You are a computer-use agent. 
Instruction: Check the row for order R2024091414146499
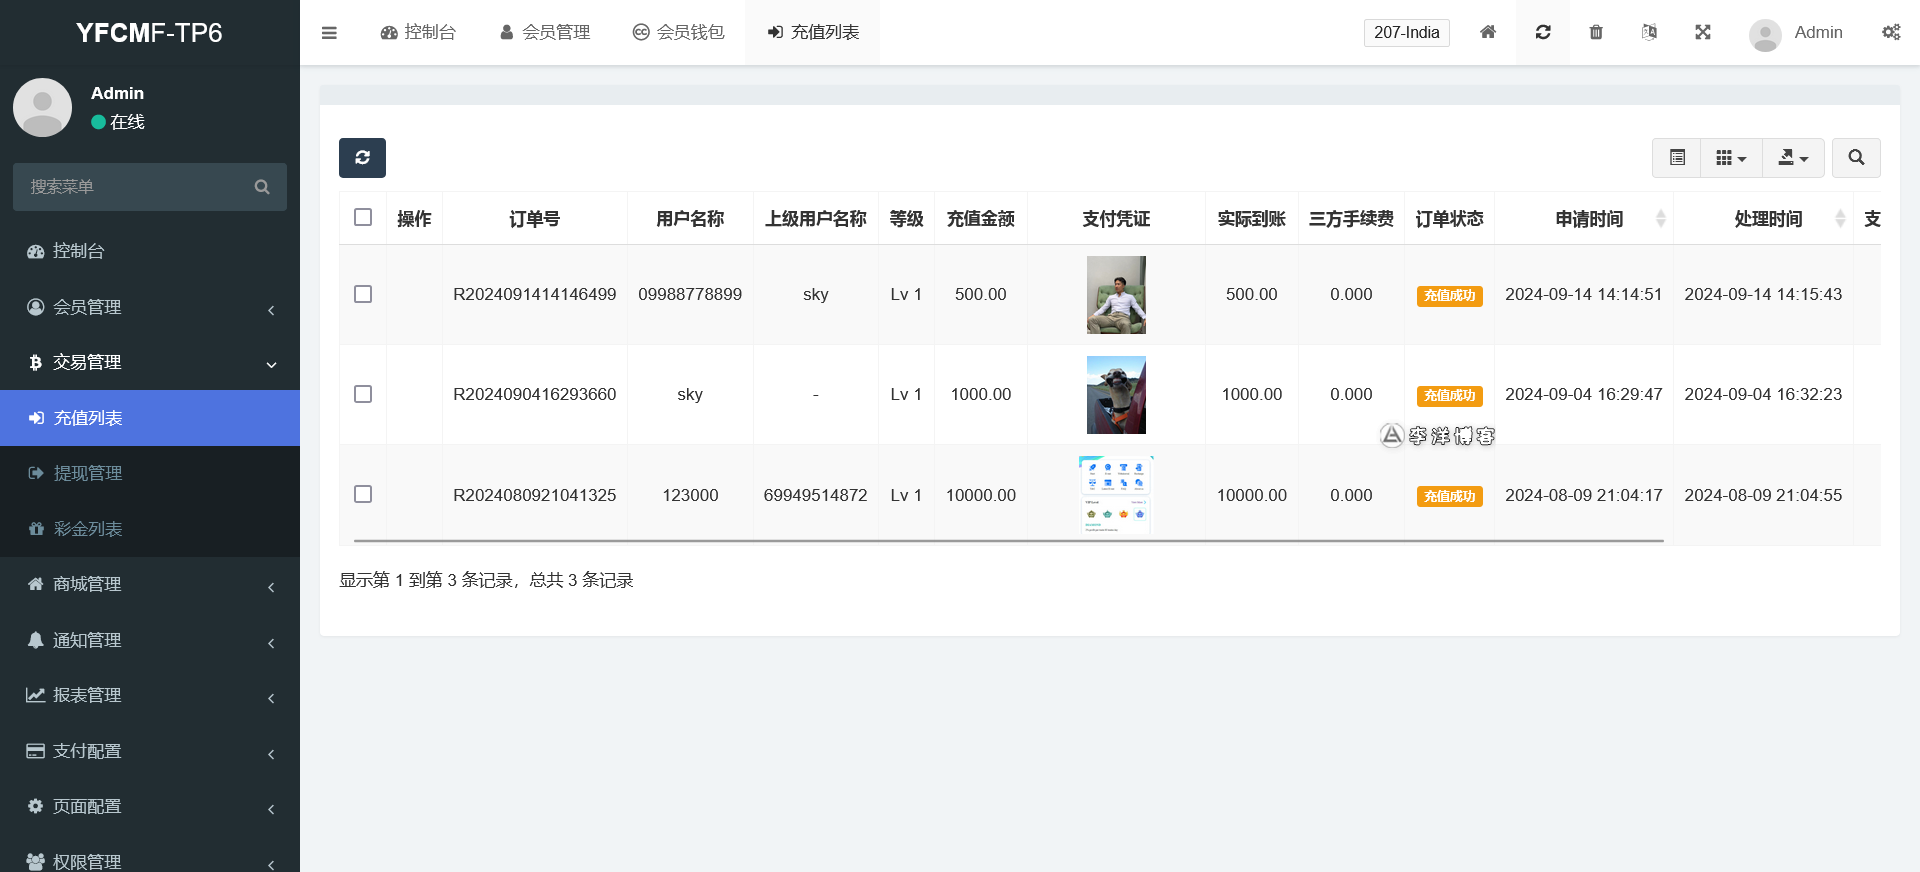(363, 294)
